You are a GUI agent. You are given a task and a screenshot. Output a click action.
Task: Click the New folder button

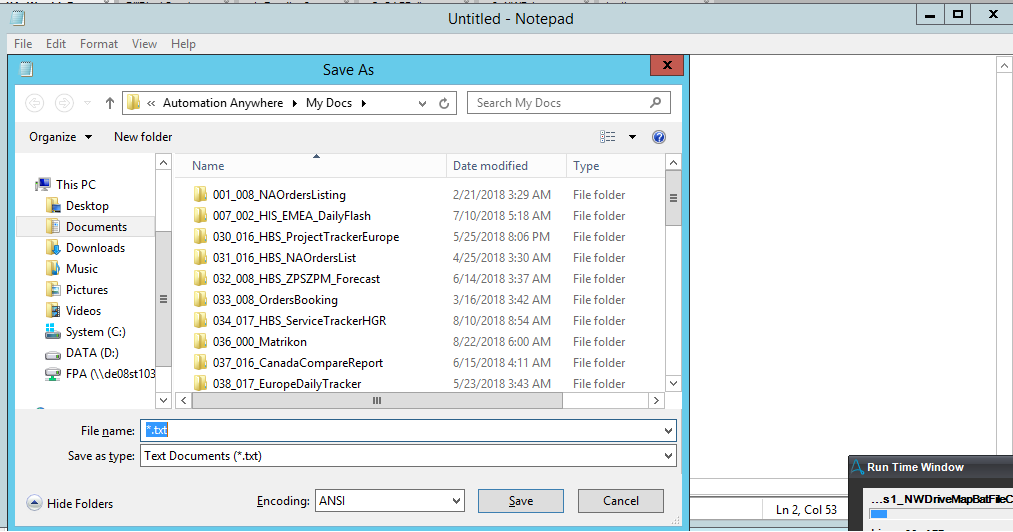[x=143, y=137]
